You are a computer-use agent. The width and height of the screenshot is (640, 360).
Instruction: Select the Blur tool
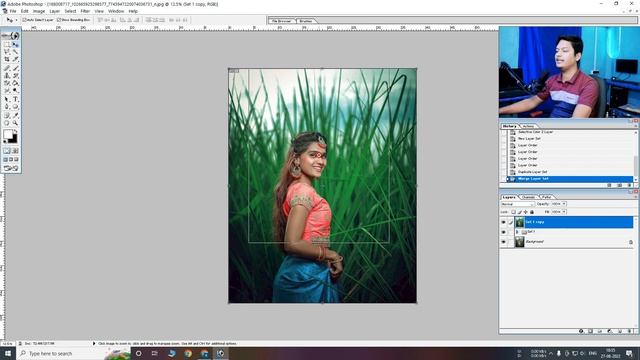click(x=7, y=91)
